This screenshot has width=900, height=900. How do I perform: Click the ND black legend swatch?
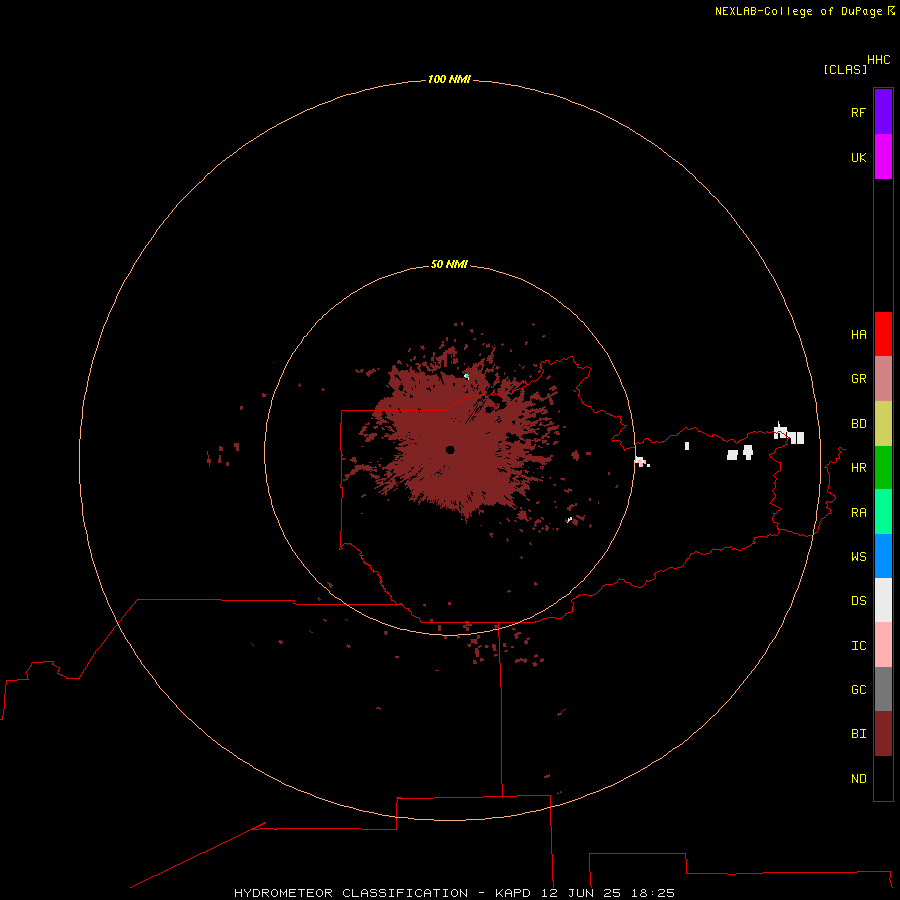tap(883, 778)
